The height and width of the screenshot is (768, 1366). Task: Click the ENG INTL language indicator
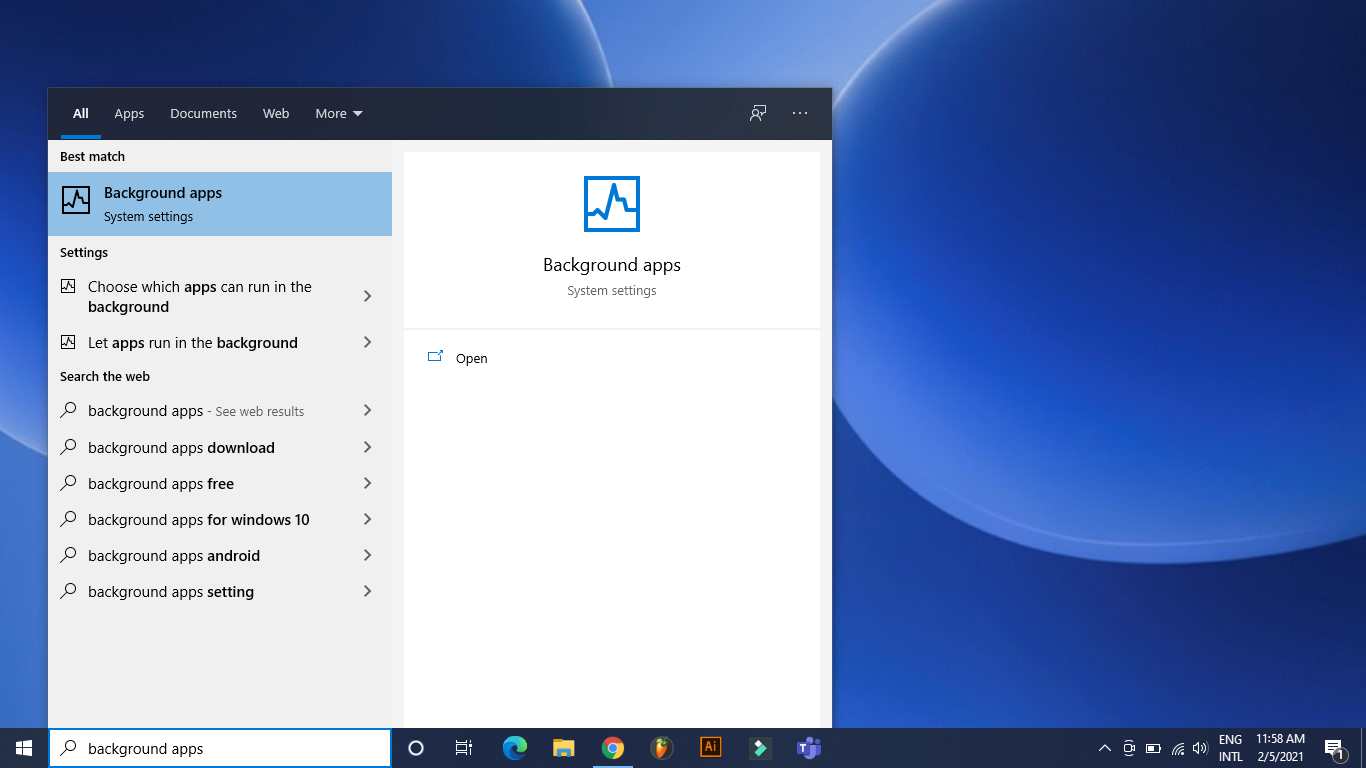[1231, 748]
